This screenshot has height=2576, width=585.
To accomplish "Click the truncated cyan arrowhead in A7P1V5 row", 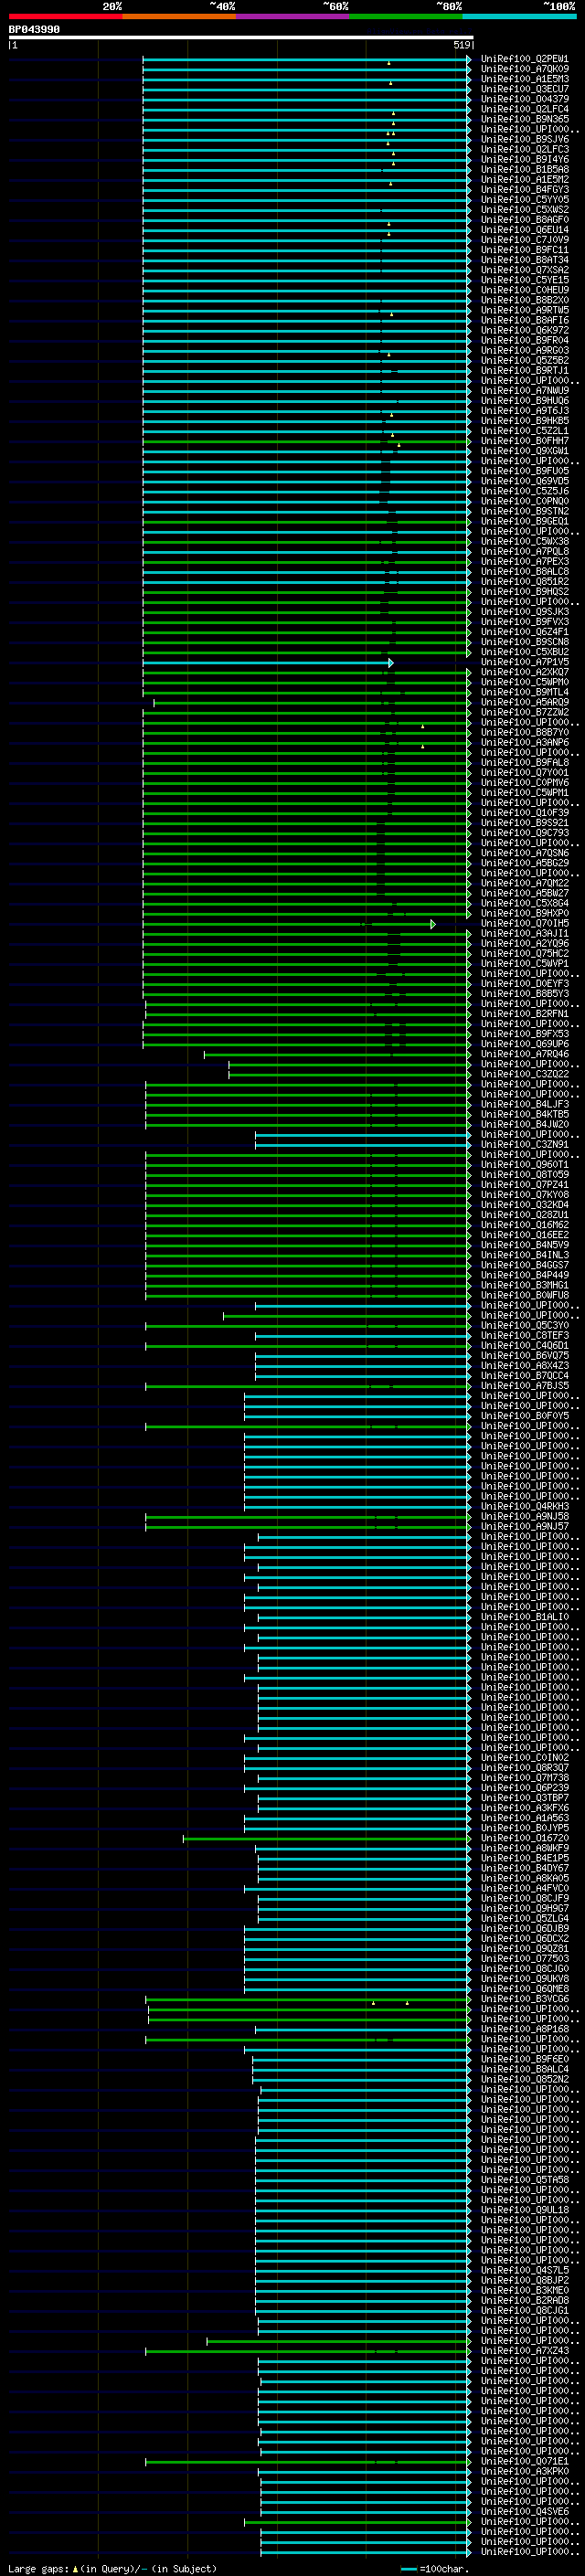I will 391,663.
